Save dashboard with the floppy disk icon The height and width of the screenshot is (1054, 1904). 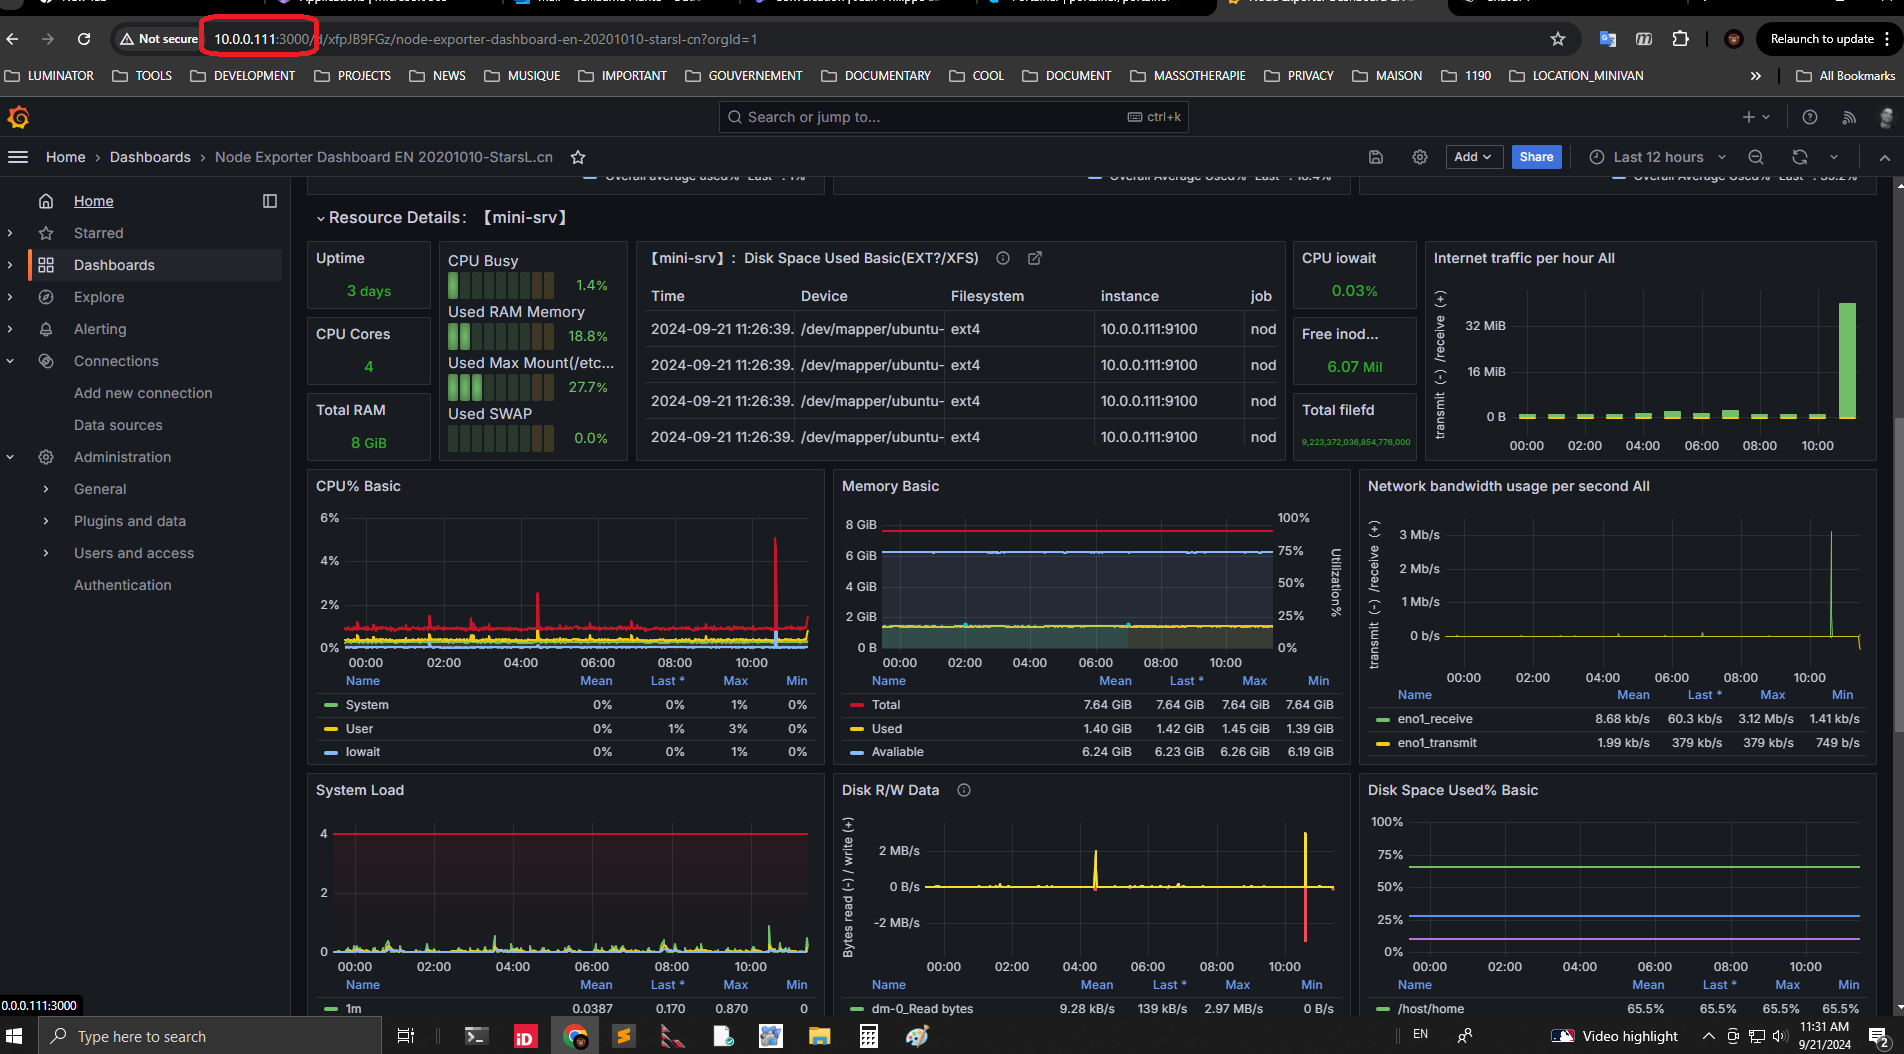1376,157
